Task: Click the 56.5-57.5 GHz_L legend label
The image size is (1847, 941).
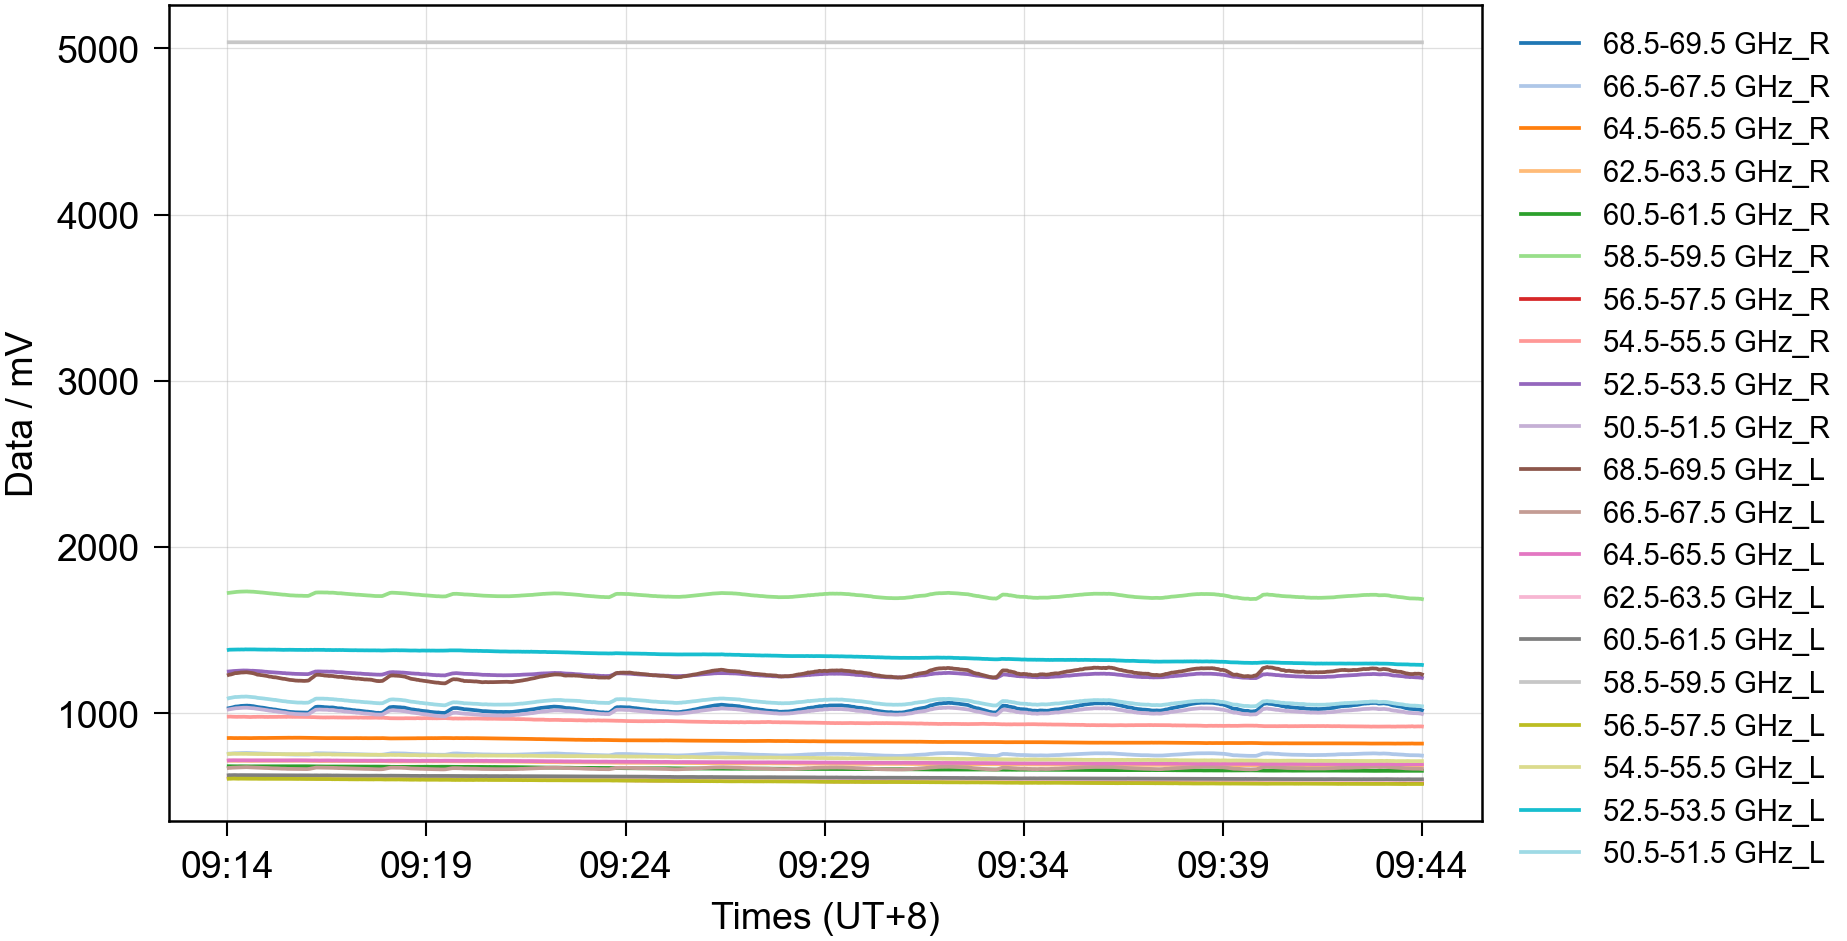Action: [x=1713, y=725]
